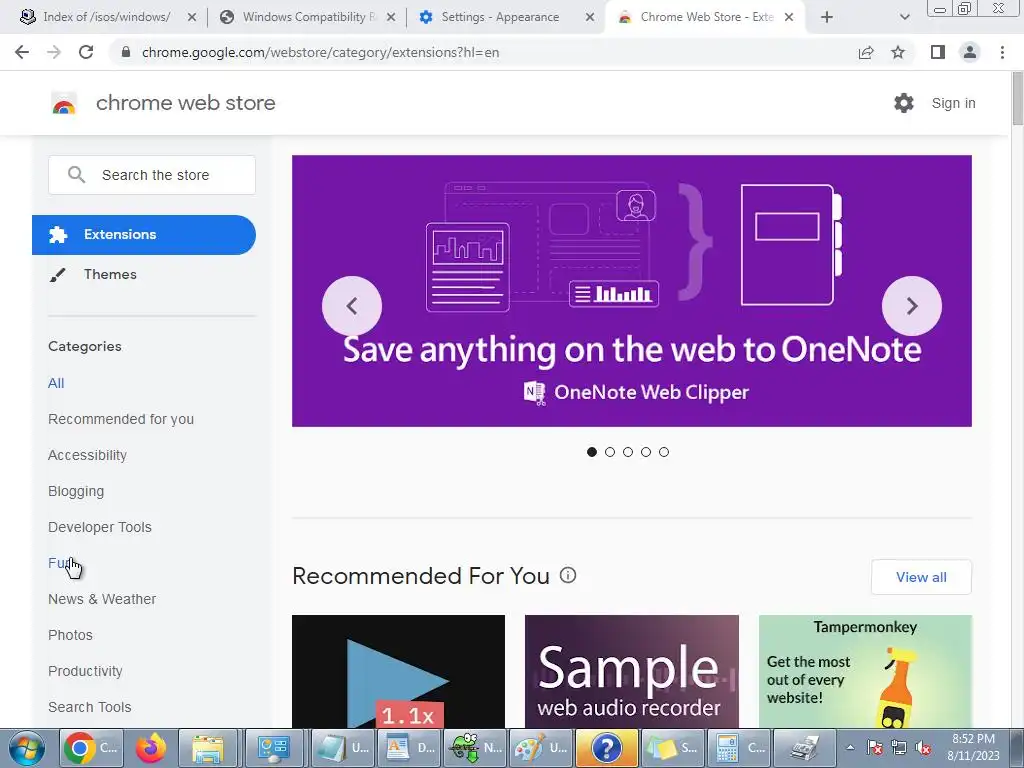Open the Tampermonkey extension card
Screen dimensions: 1024x768
tap(865, 671)
